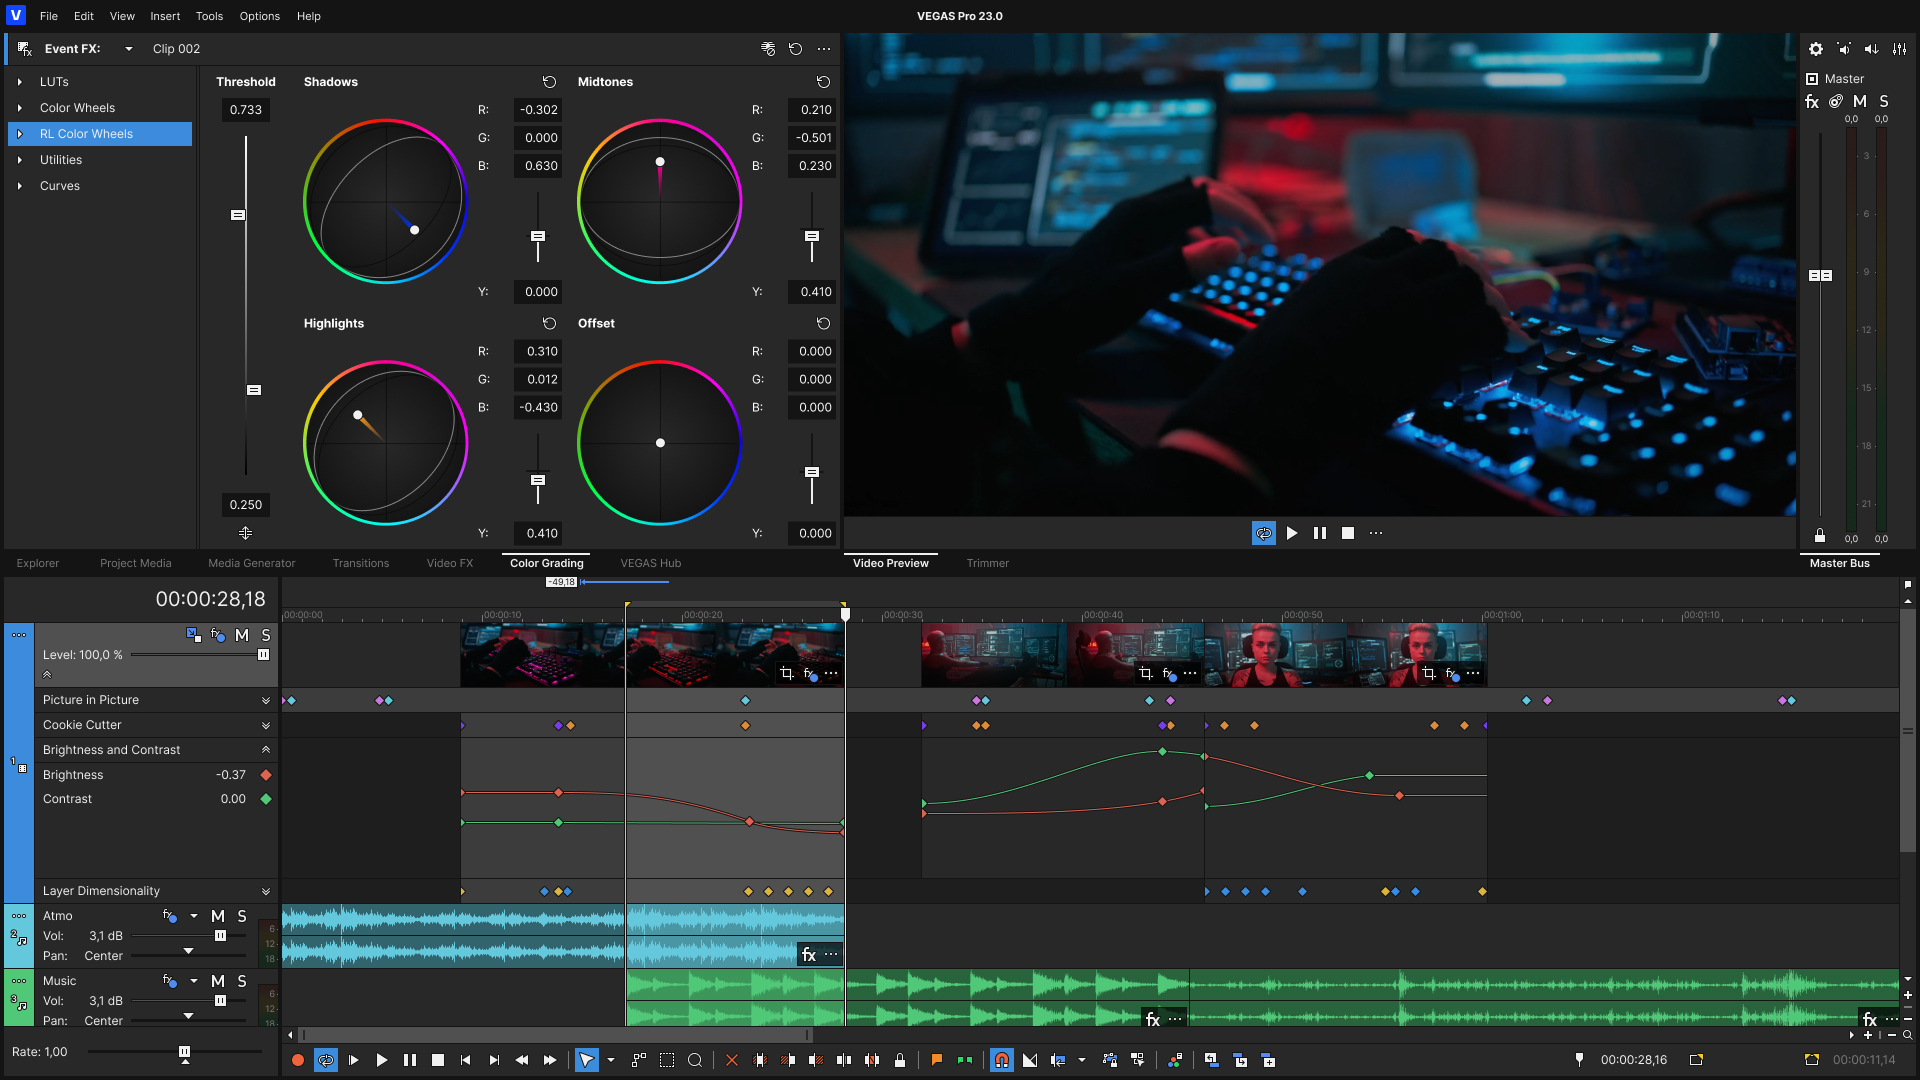Select the box selection edit tool
The image size is (1920, 1080).
click(667, 1060)
